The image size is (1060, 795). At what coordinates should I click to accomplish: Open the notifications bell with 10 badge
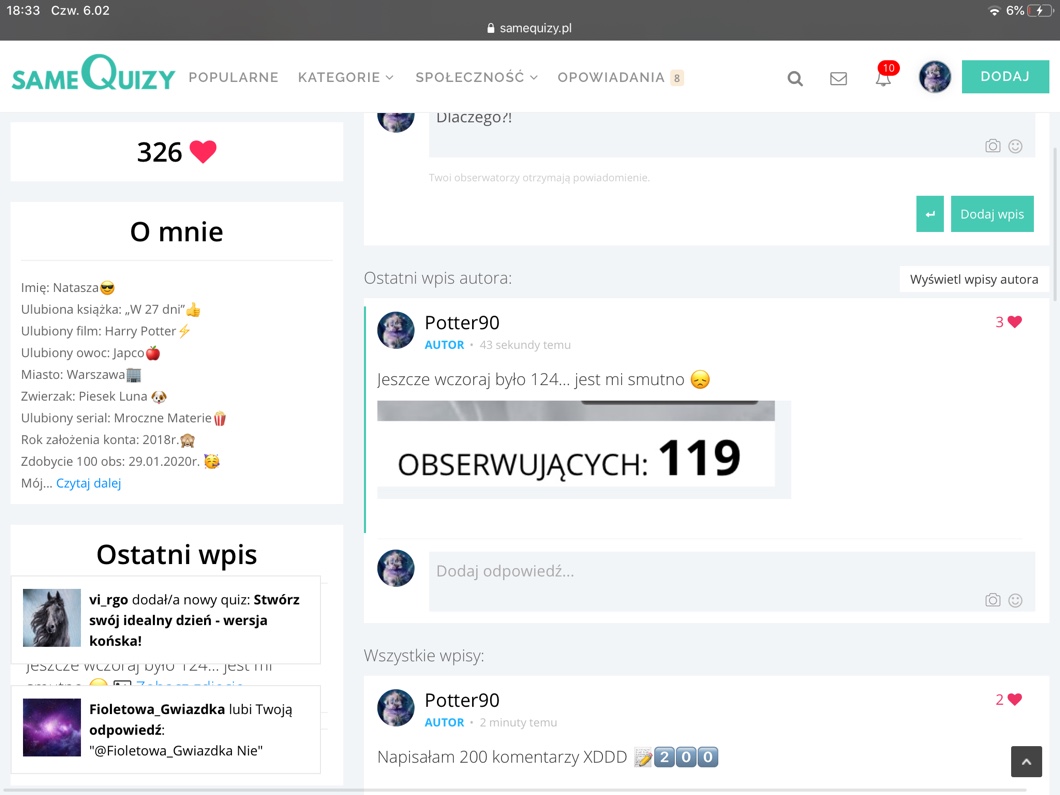(x=884, y=77)
